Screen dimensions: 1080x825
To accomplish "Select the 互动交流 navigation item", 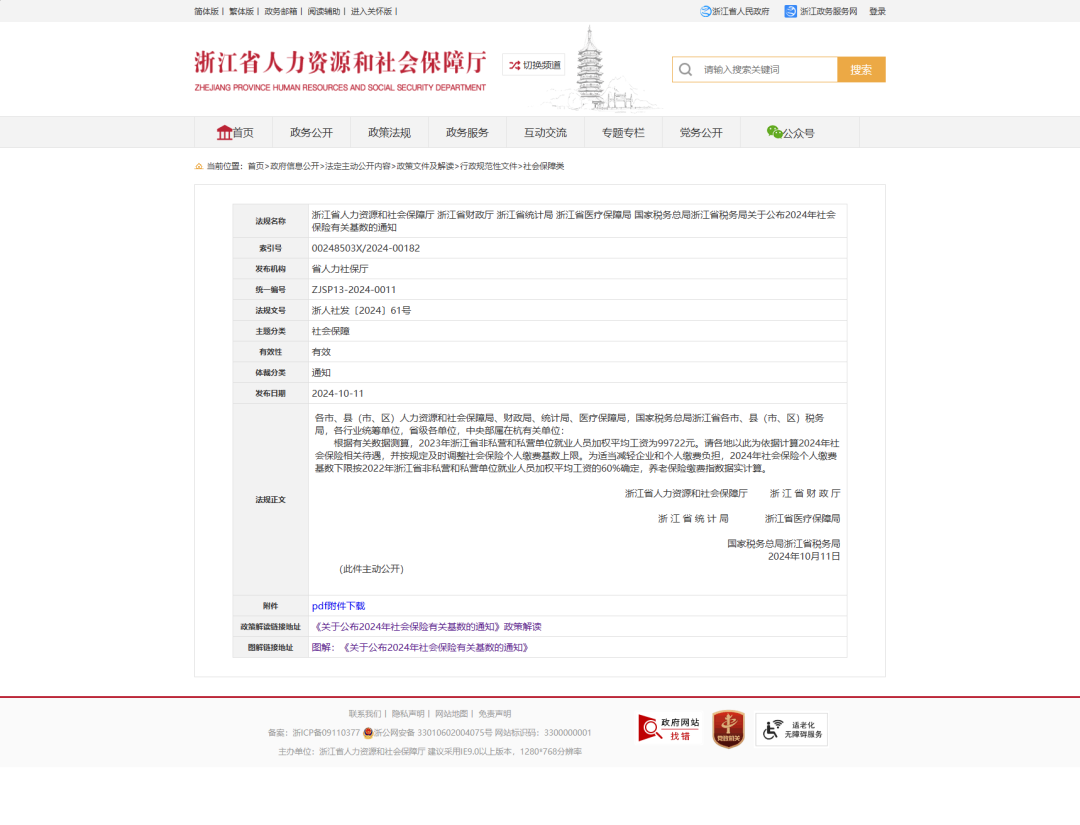I will (545, 132).
